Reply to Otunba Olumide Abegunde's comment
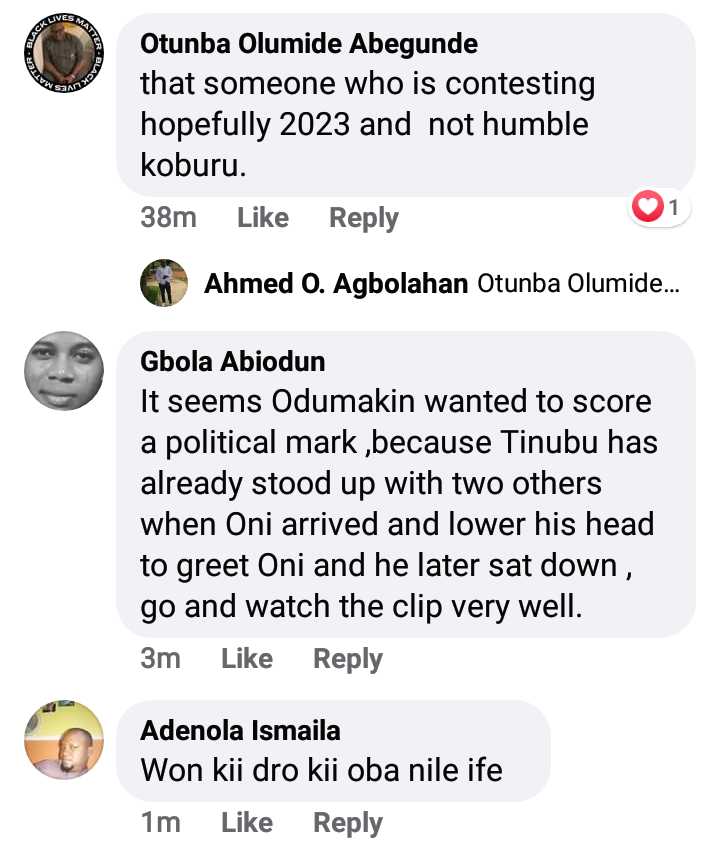Screen dimensions: 720x844 tap(364, 218)
